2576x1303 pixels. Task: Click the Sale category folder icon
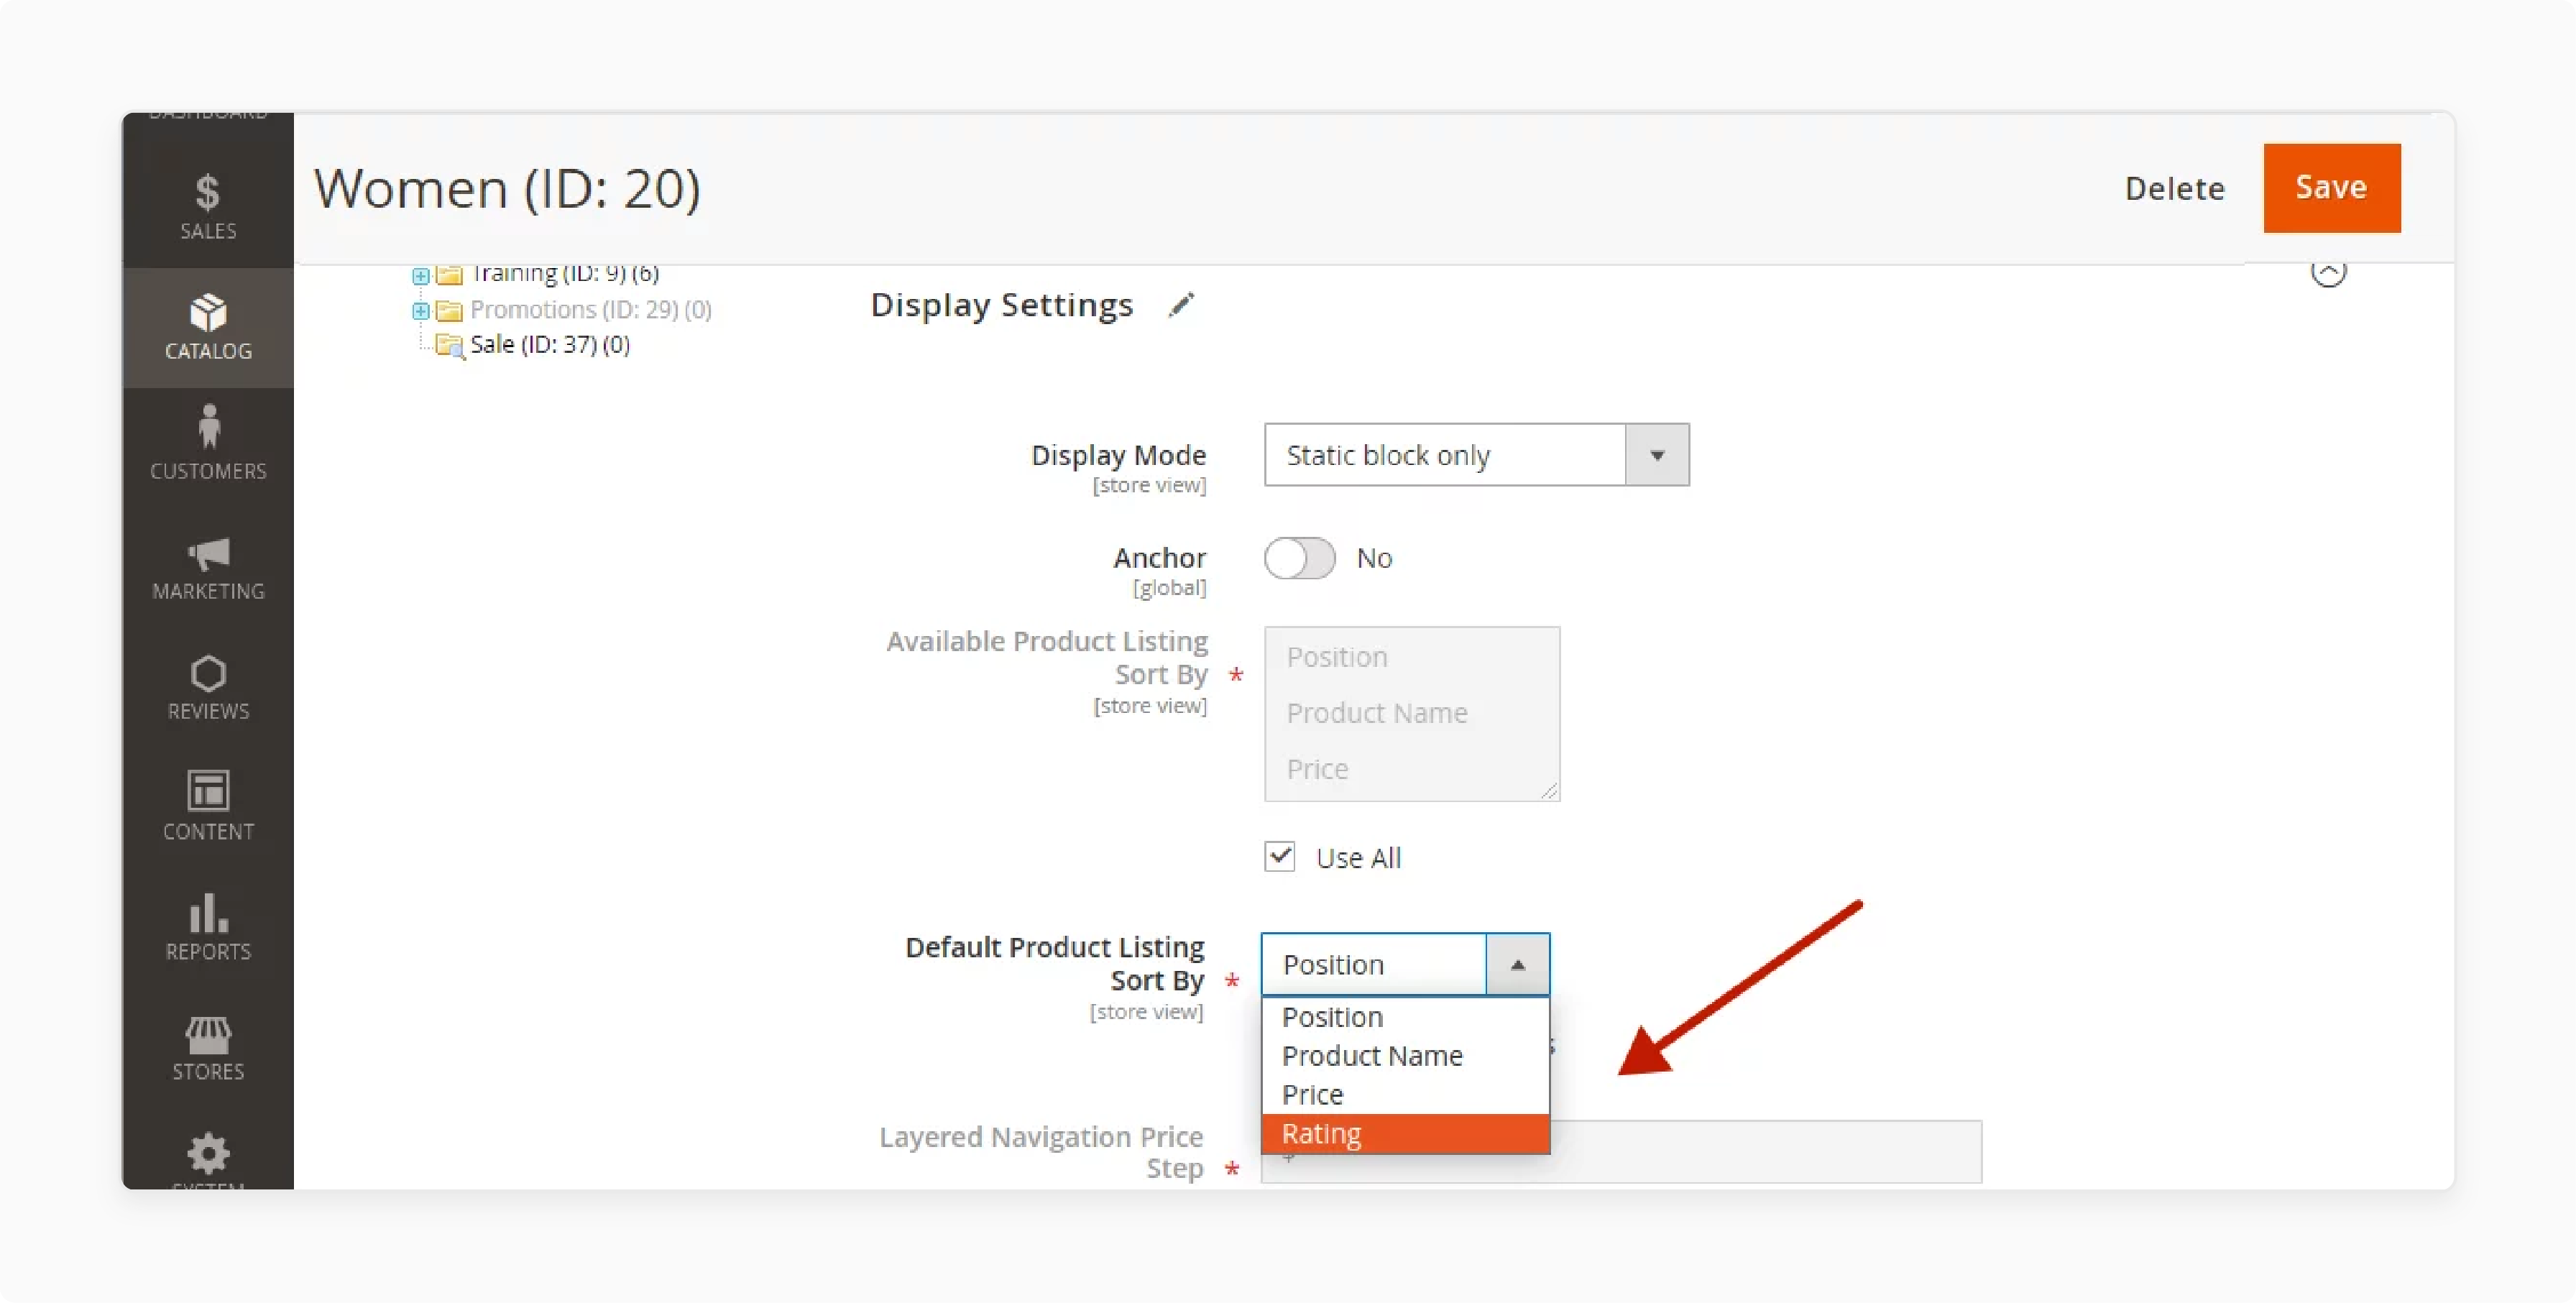[450, 346]
